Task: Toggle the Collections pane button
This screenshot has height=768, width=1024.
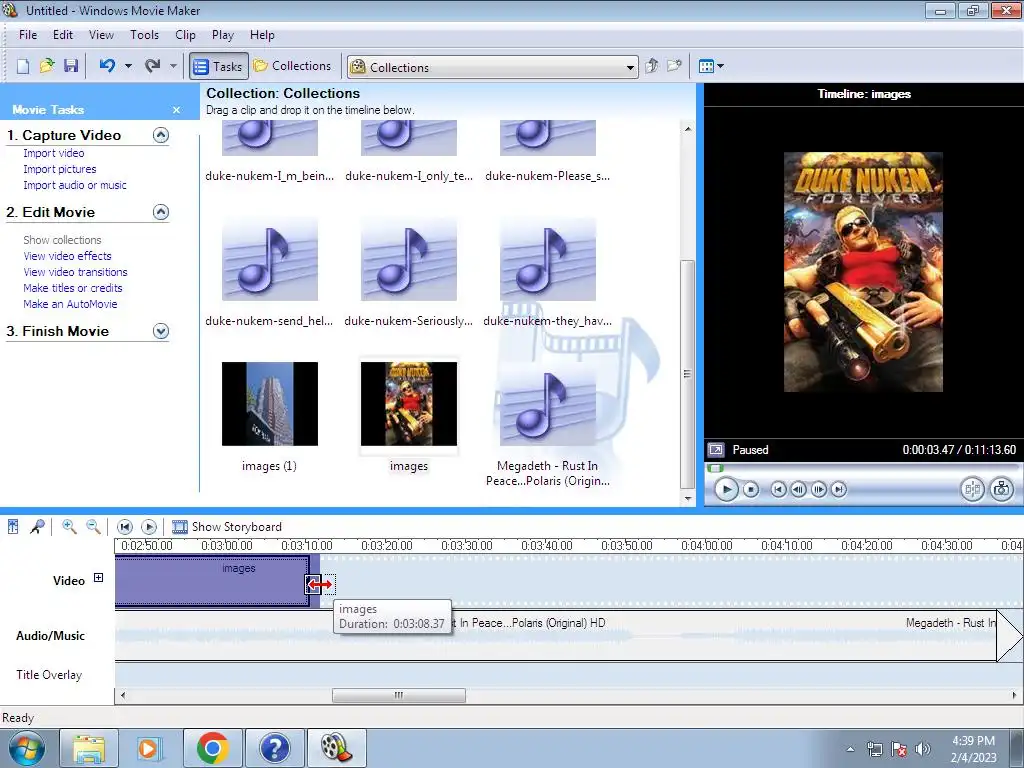Action: pyautogui.click(x=292, y=66)
